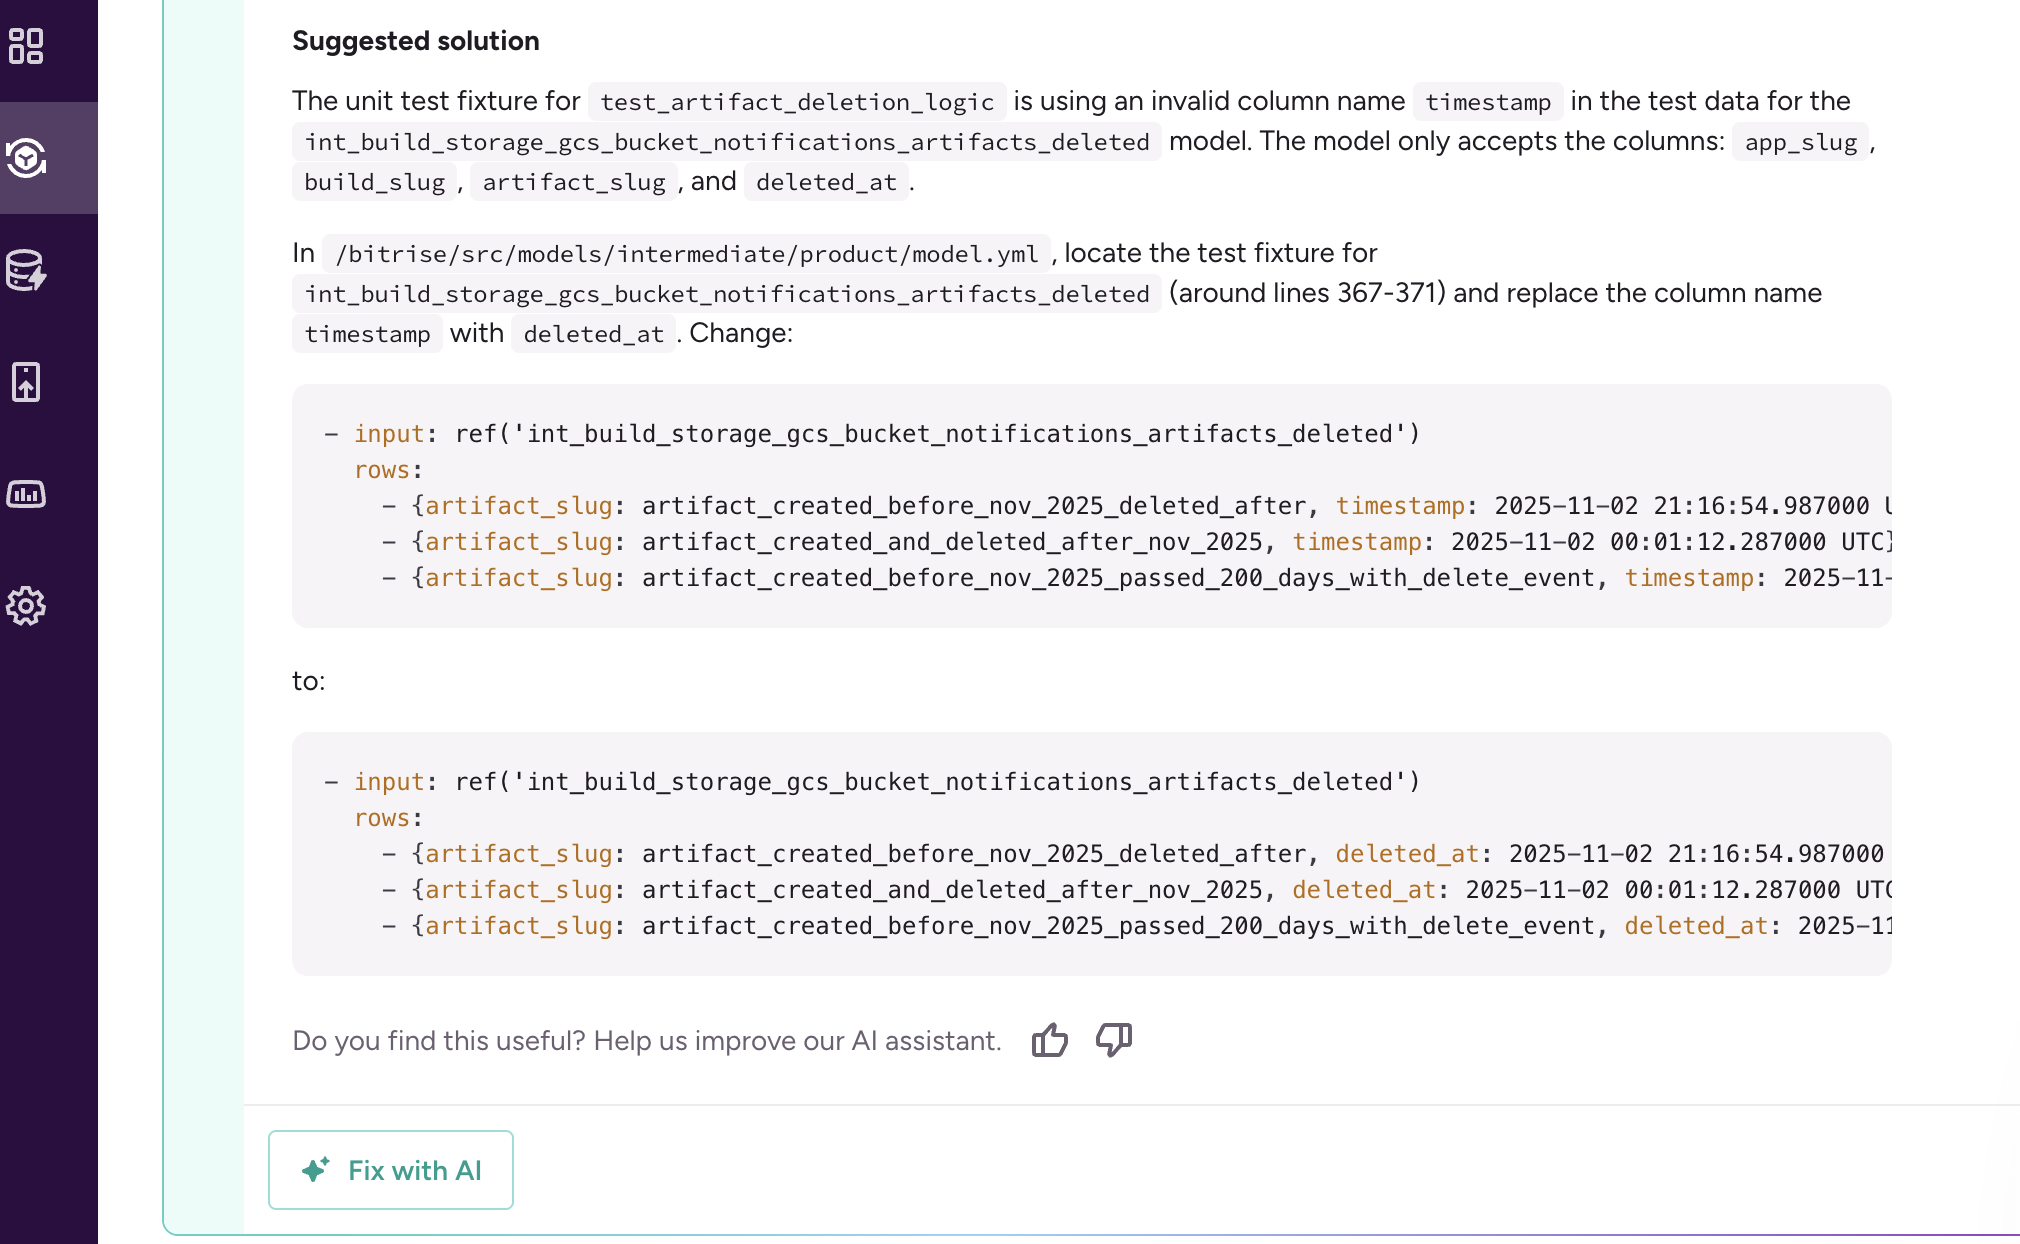The image size is (2020, 1244).
Task: Click the deleted_at tag after 'with'
Action: tap(593, 334)
